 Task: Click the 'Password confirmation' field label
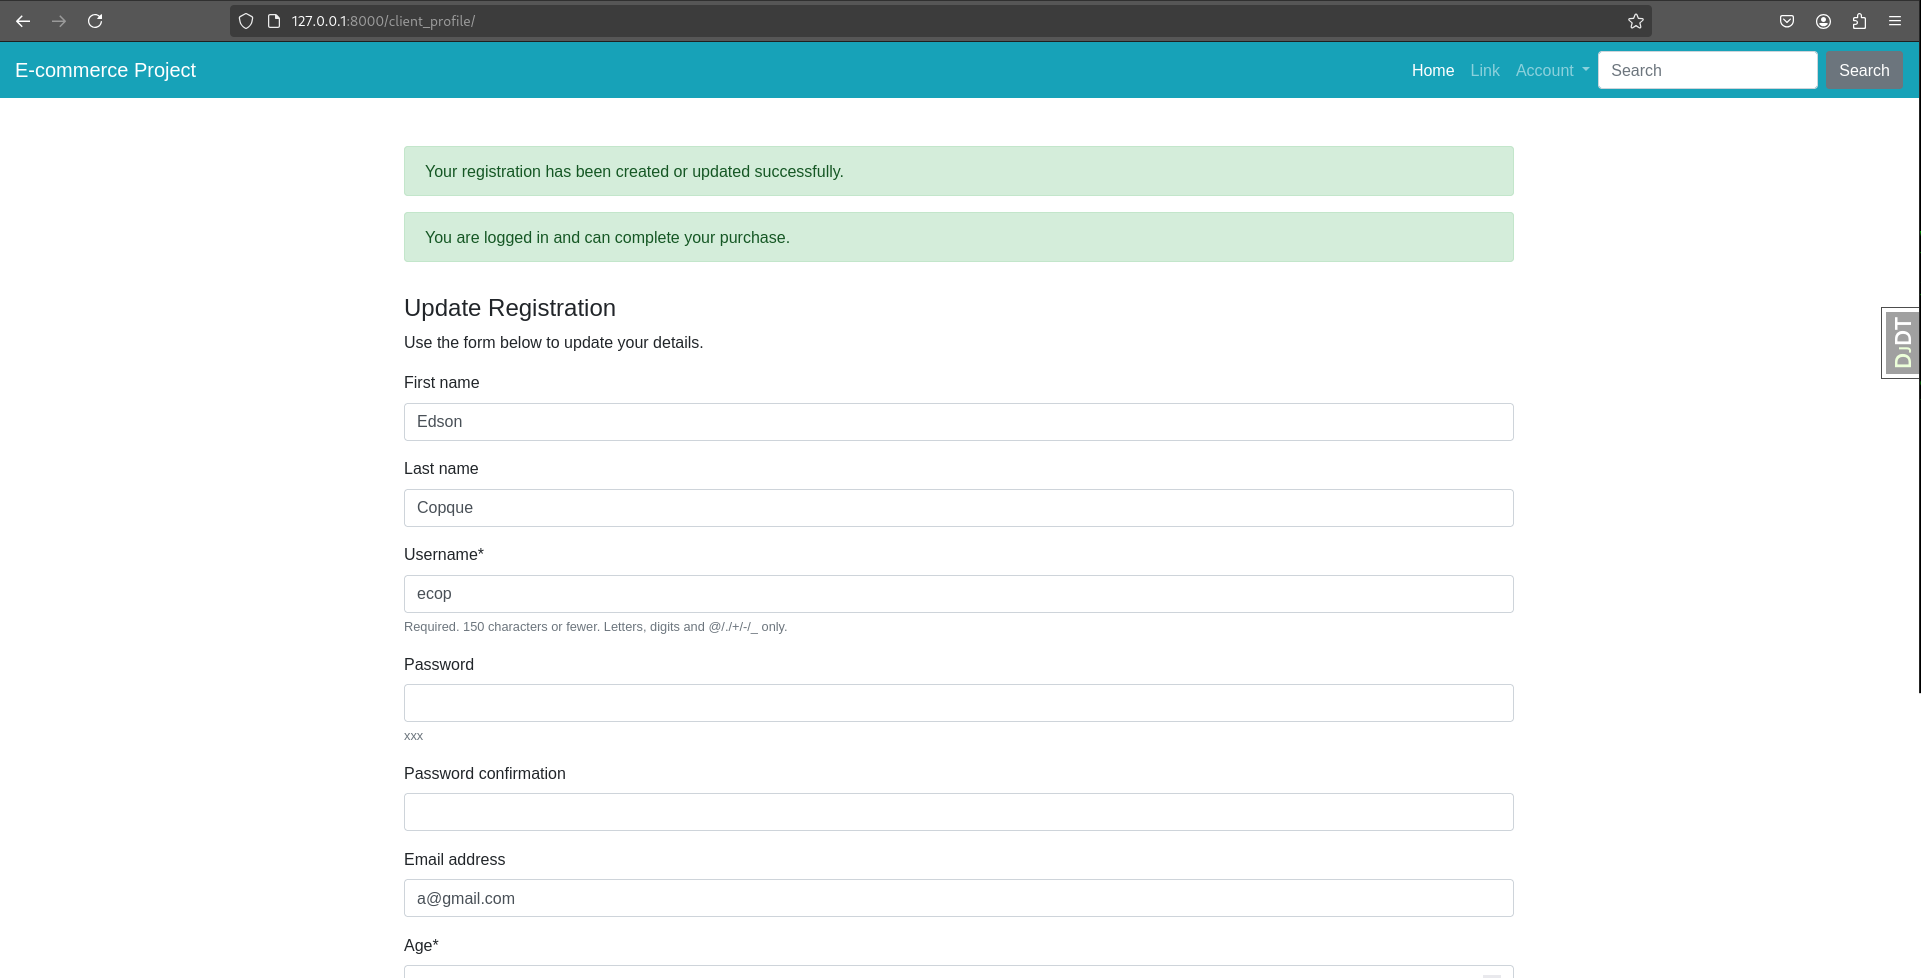[485, 773]
